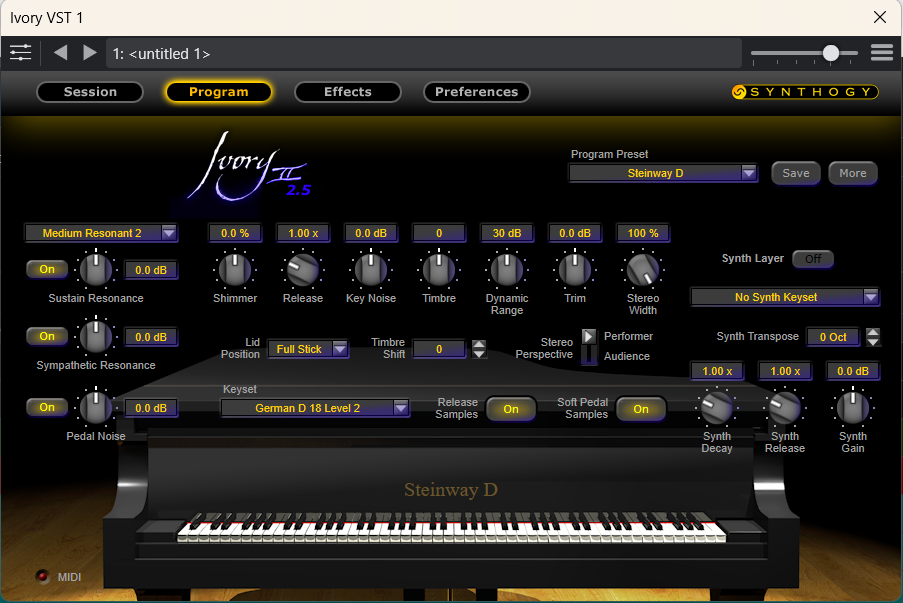Toggle Sustain Resonance On button
This screenshot has height=603, width=903.
(x=47, y=269)
